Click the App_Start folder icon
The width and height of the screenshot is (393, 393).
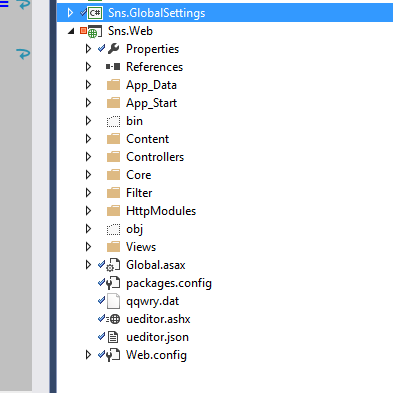113,103
